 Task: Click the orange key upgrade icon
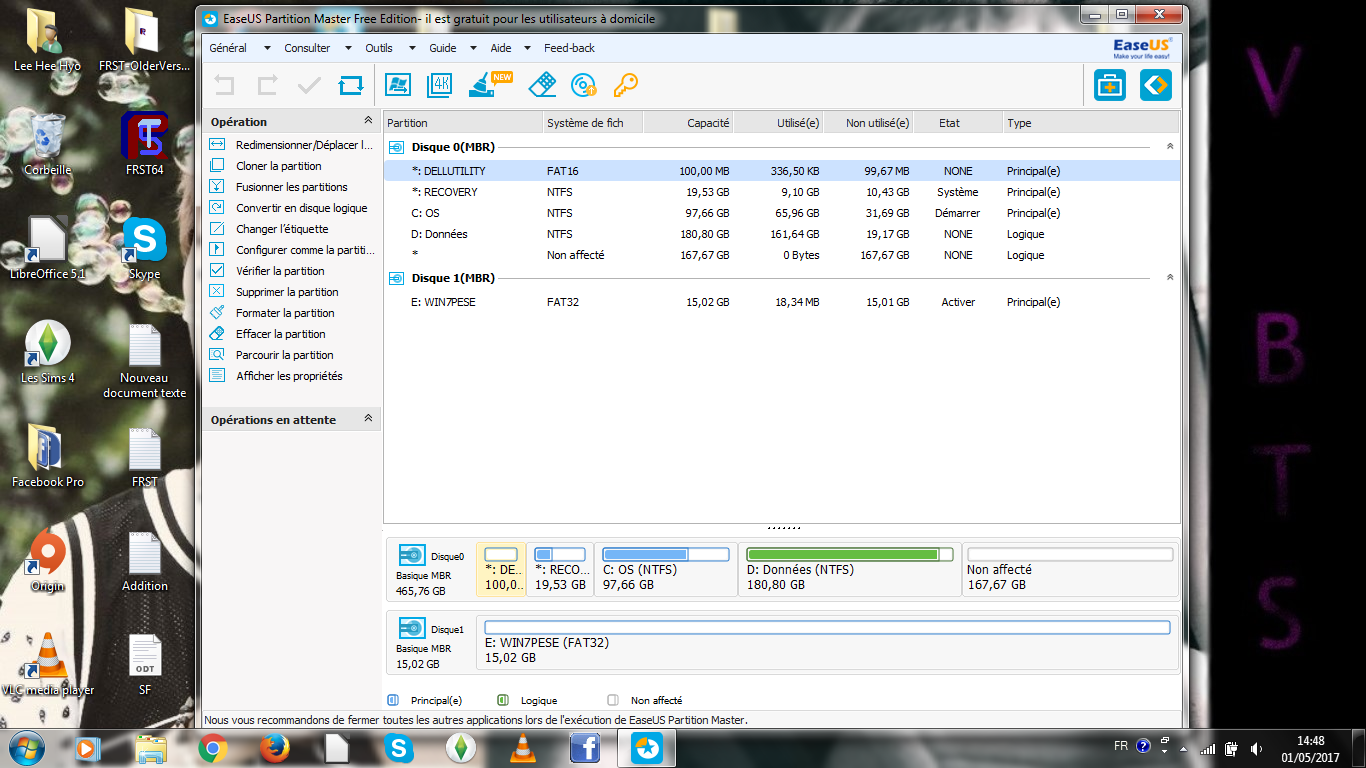pyautogui.click(x=626, y=86)
